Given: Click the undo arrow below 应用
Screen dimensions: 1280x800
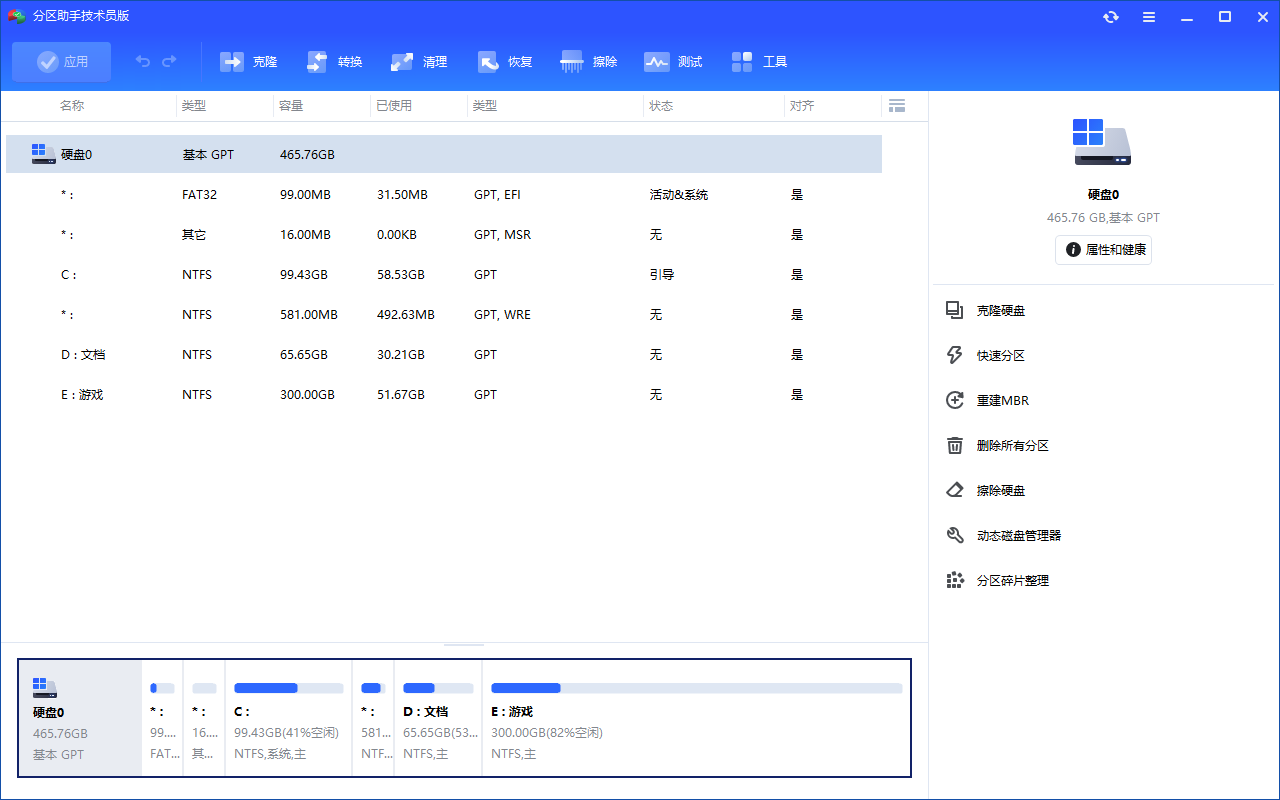Looking at the screenshot, I should [x=142, y=61].
